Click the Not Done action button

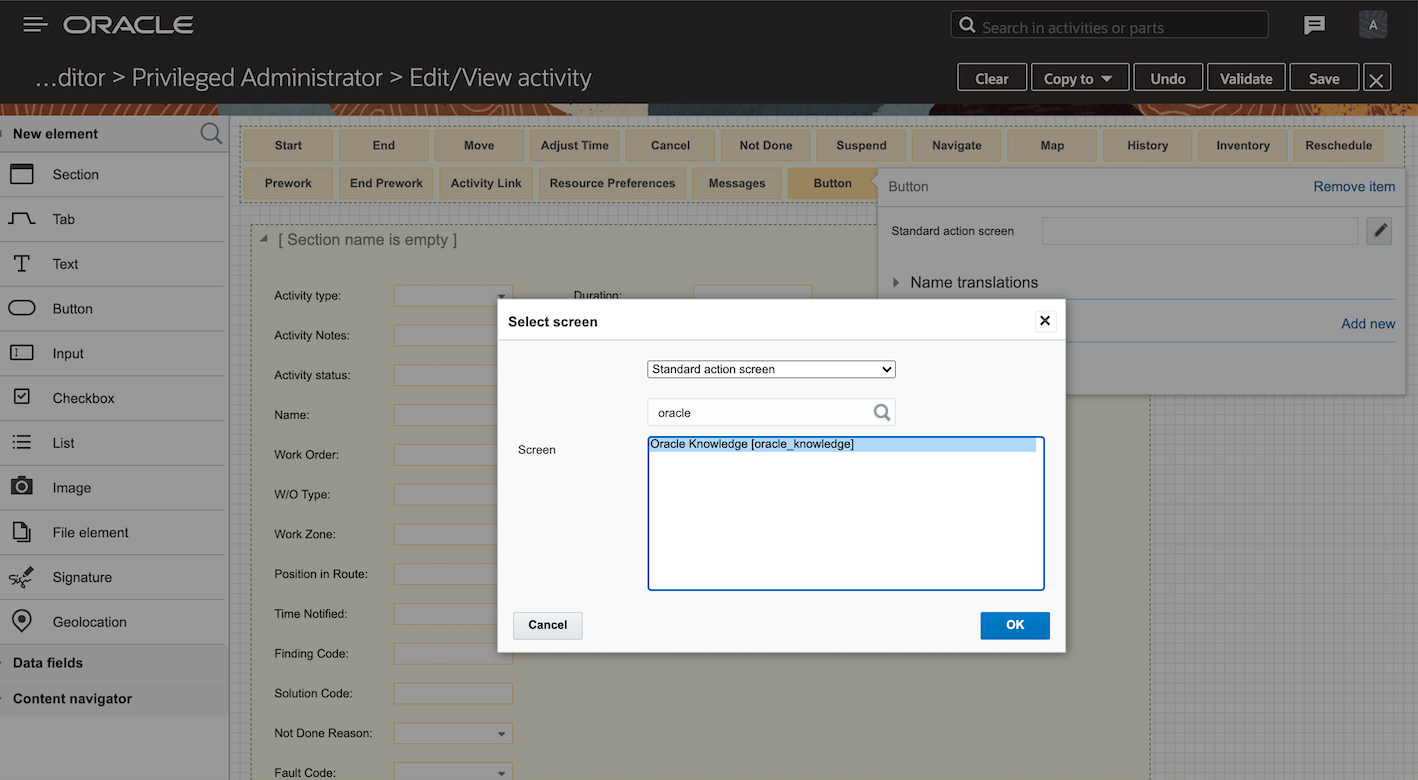tap(766, 145)
